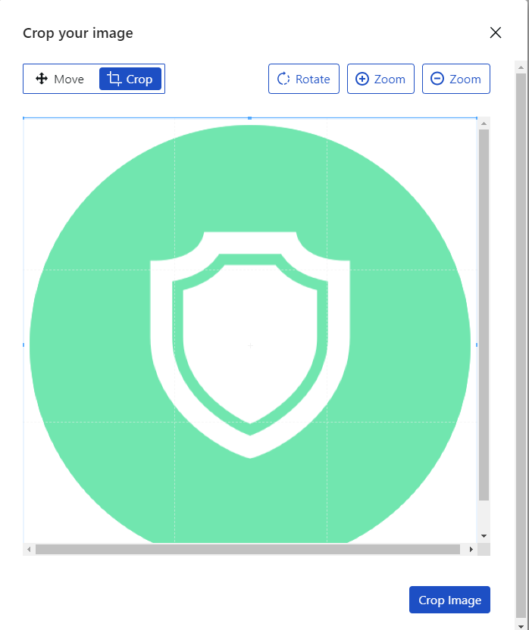Select the Move mode button

(60, 79)
